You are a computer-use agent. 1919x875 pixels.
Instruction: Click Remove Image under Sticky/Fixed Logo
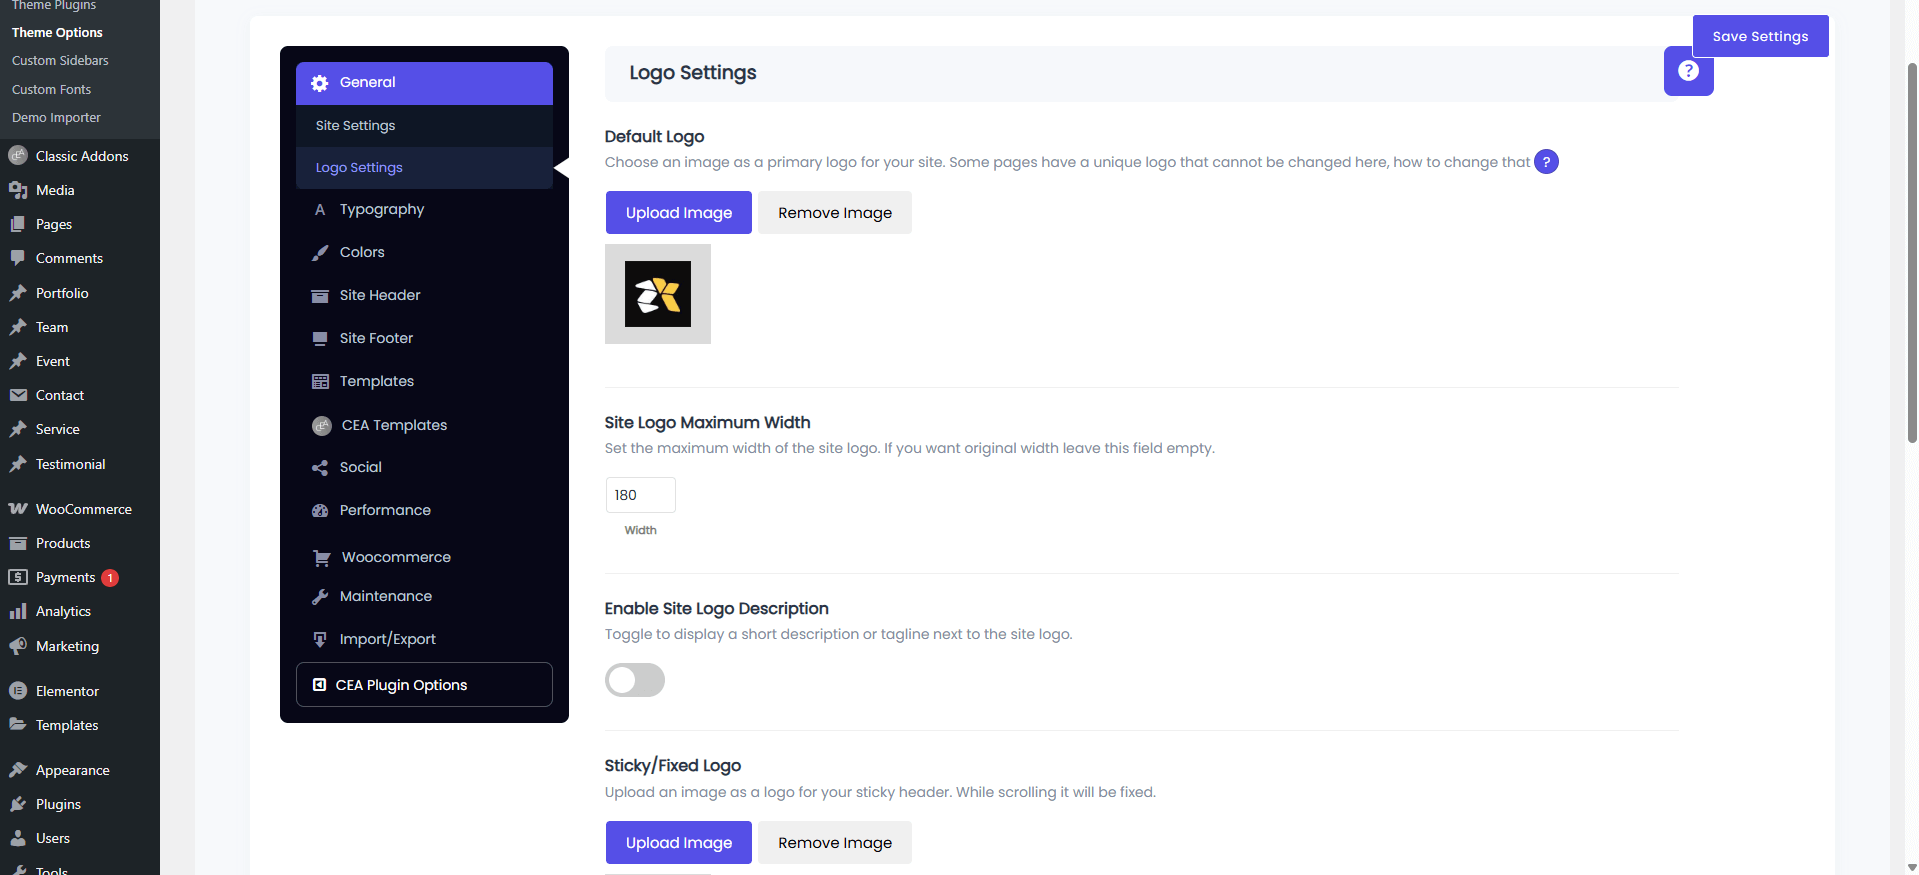click(x=834, y=843)
